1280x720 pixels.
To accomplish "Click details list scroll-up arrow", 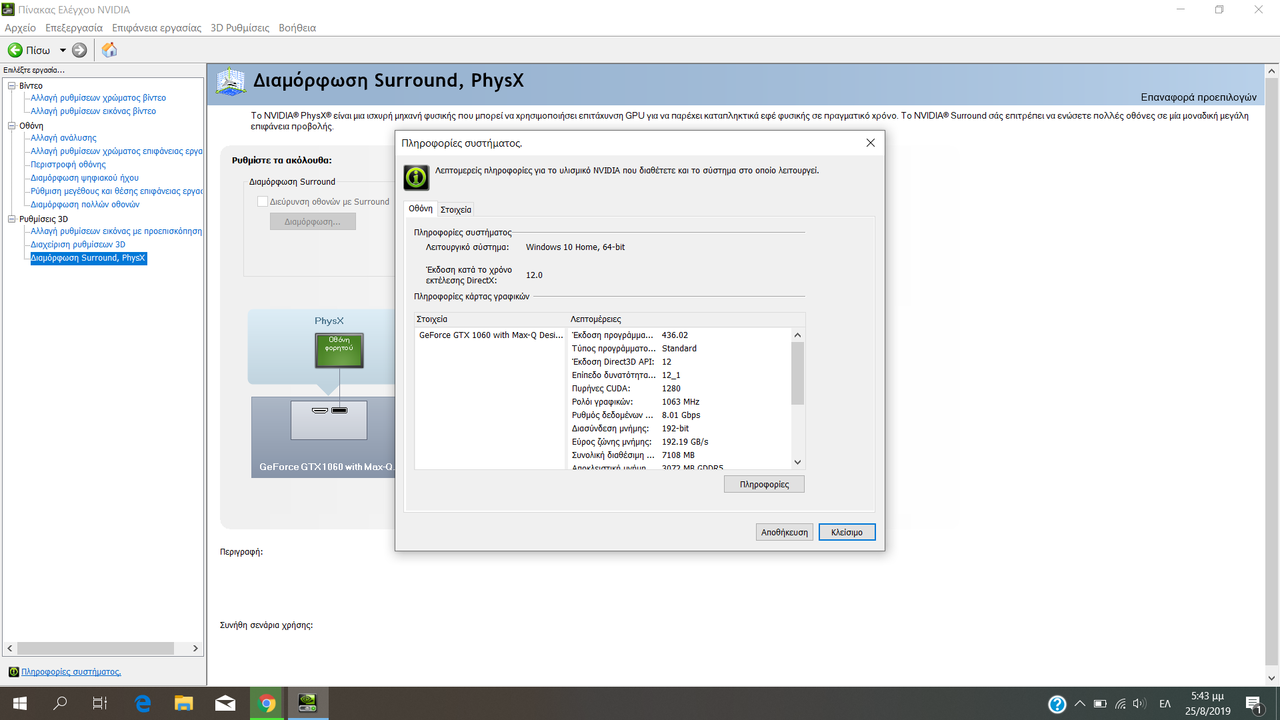I will pyautogui.click(x=797, y=335).
